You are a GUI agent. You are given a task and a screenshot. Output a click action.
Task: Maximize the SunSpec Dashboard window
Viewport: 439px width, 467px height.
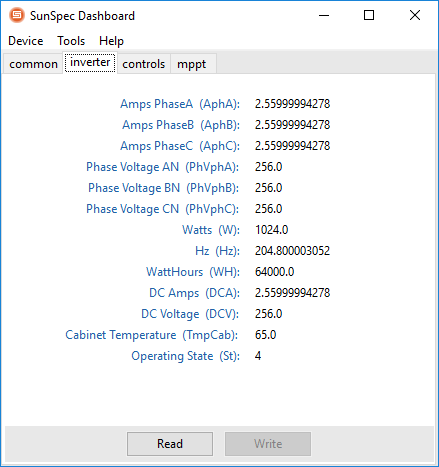(369, 15)
